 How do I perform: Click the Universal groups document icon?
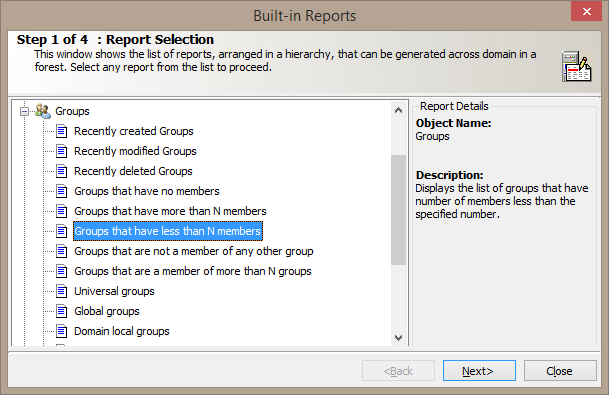pyautogui.click(x=61, y=291)
